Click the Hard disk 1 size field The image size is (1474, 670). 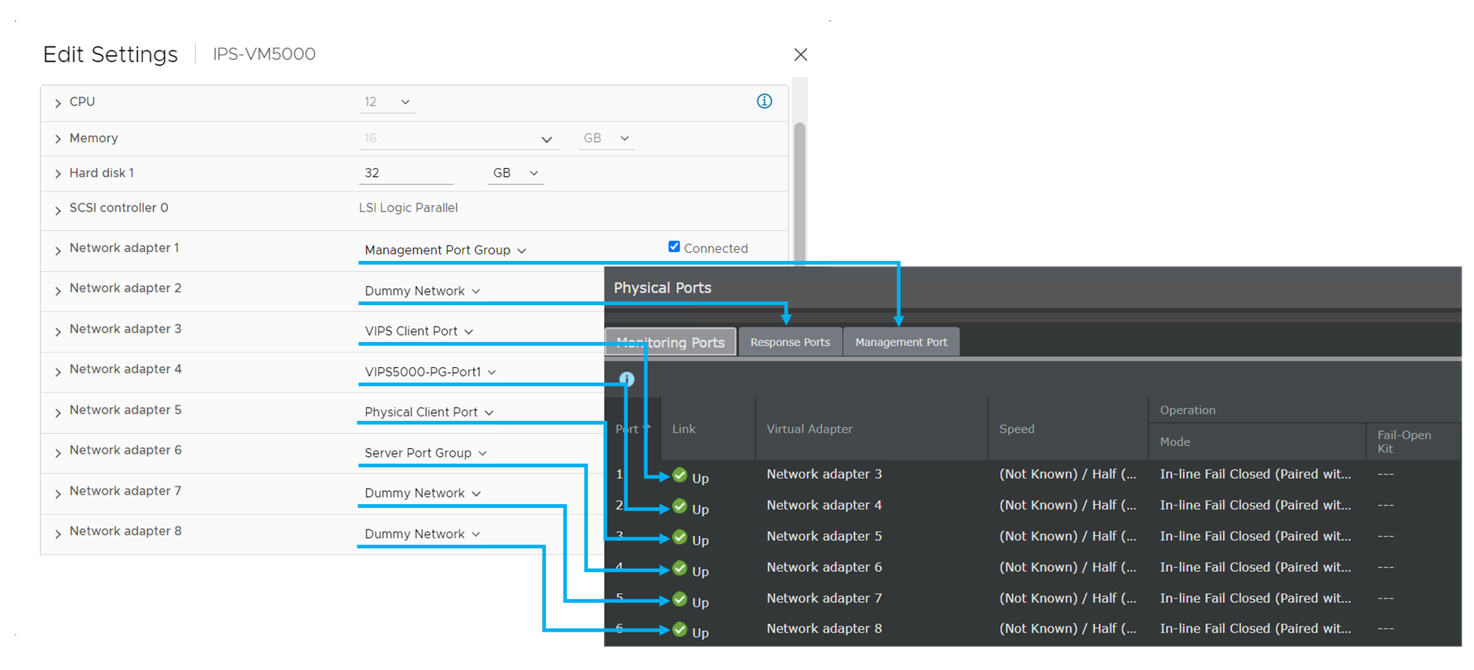point(406,173)
